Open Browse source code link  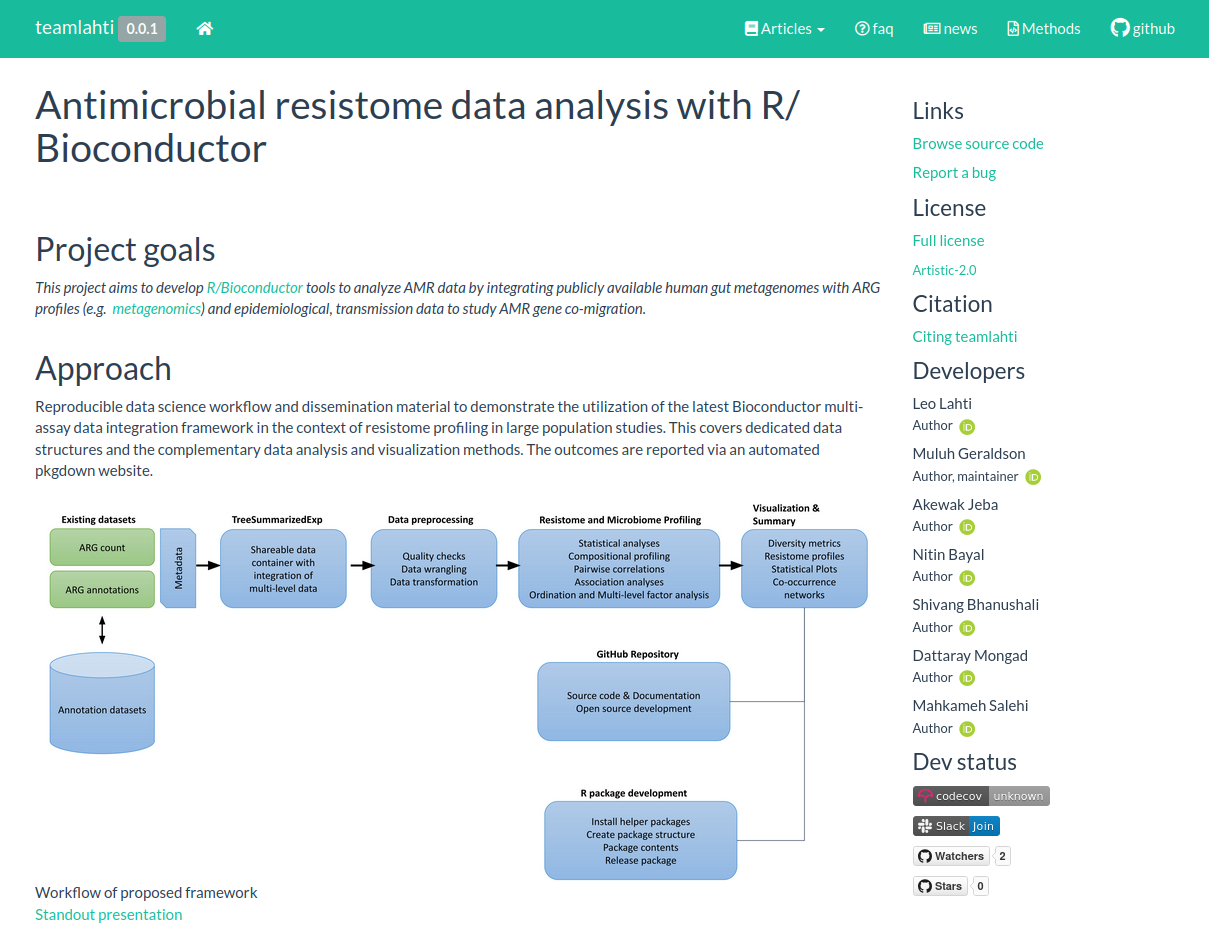(x=978, y=144)
